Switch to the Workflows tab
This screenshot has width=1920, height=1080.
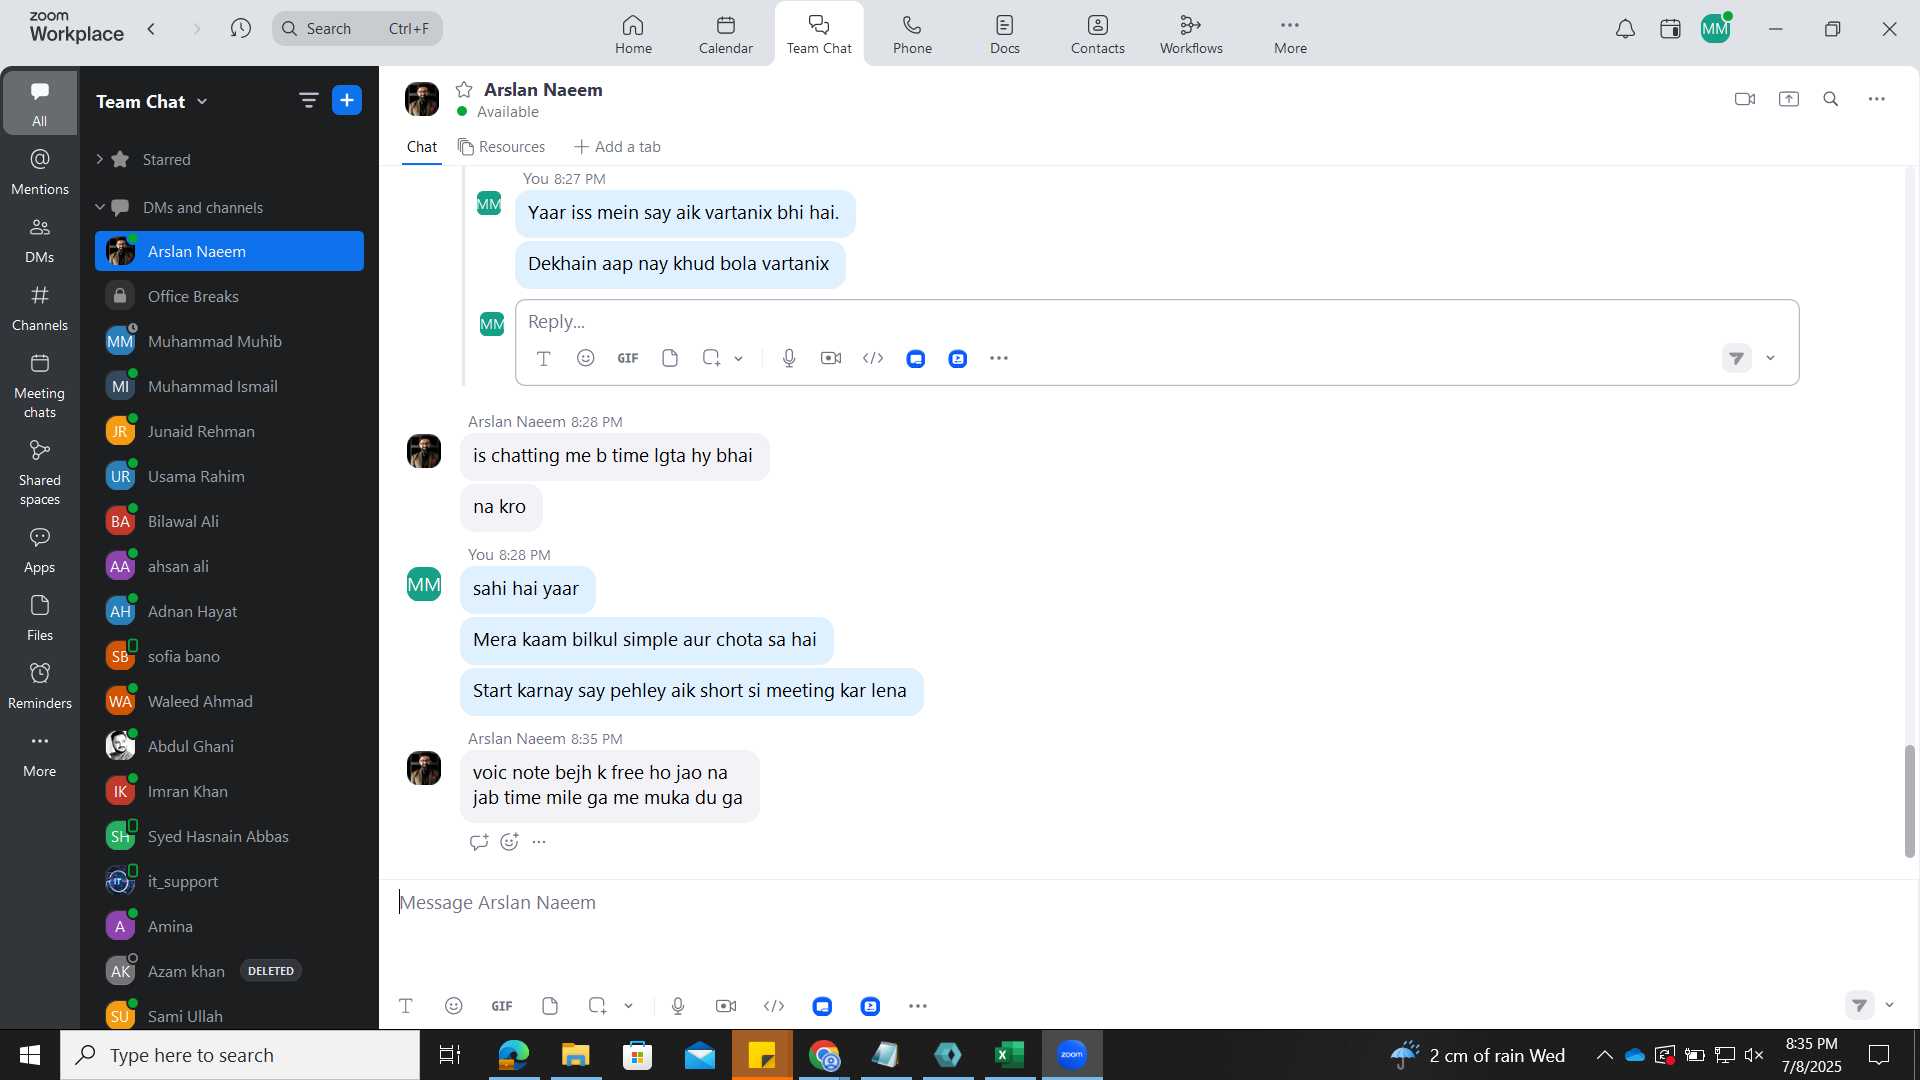pos(1191,34)
